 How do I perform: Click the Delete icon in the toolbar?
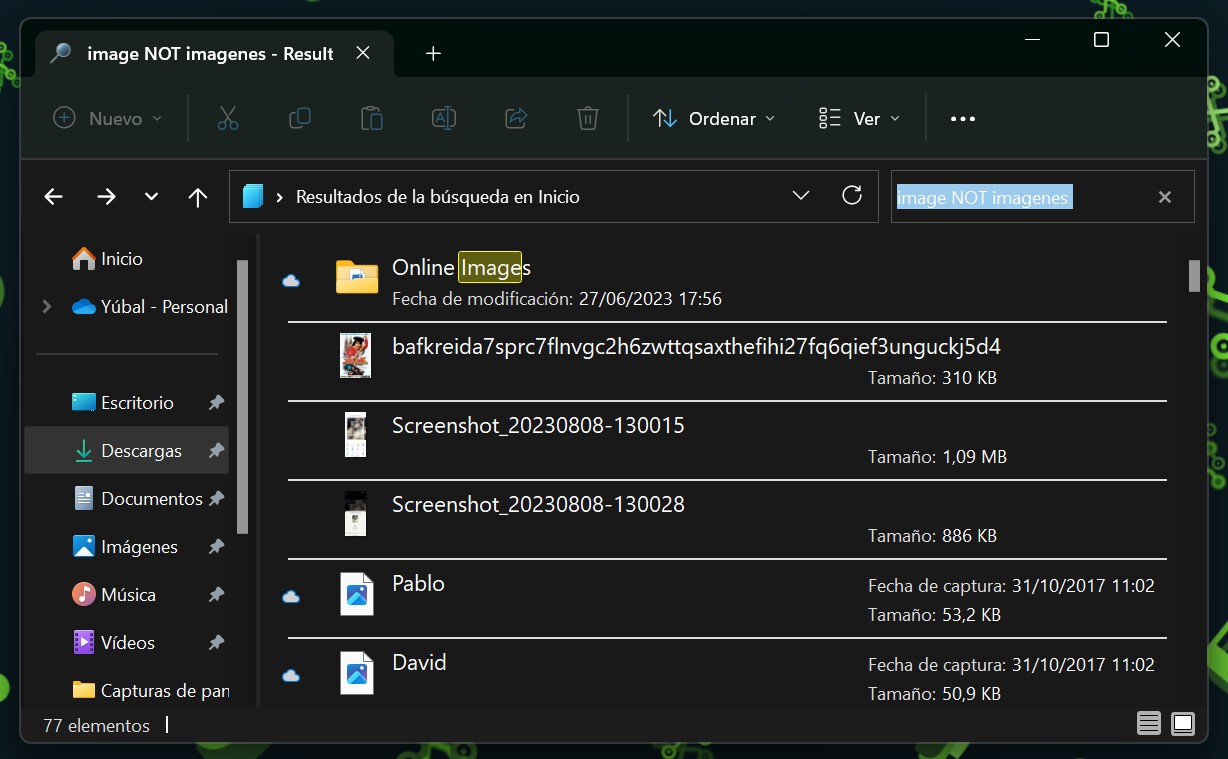tap(587, 118)
